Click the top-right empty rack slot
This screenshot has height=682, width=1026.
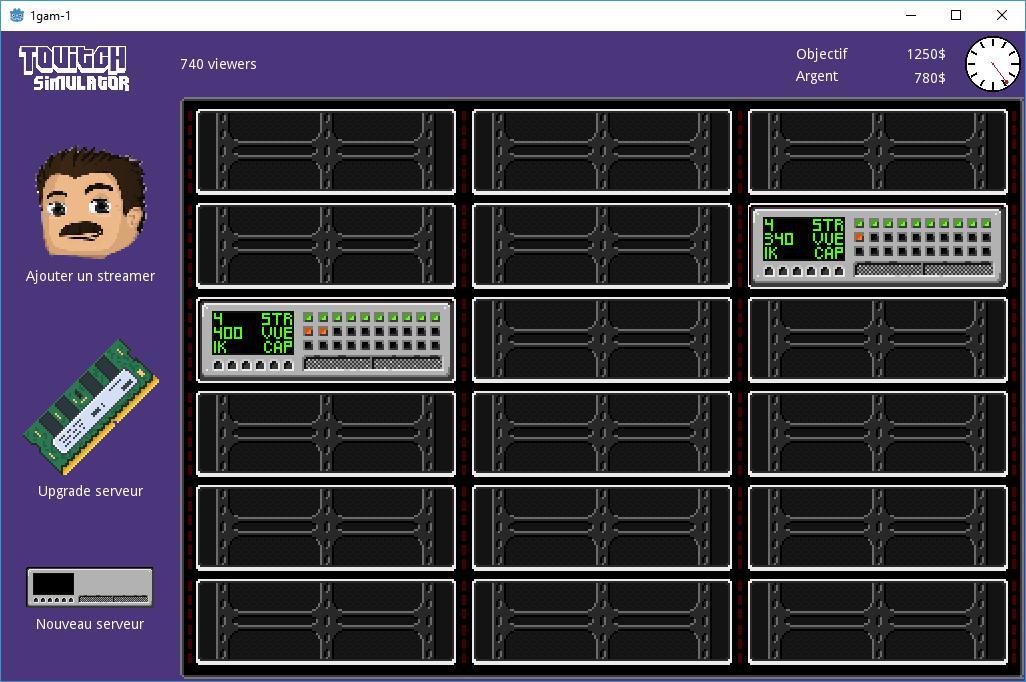(x=877, y=152)
